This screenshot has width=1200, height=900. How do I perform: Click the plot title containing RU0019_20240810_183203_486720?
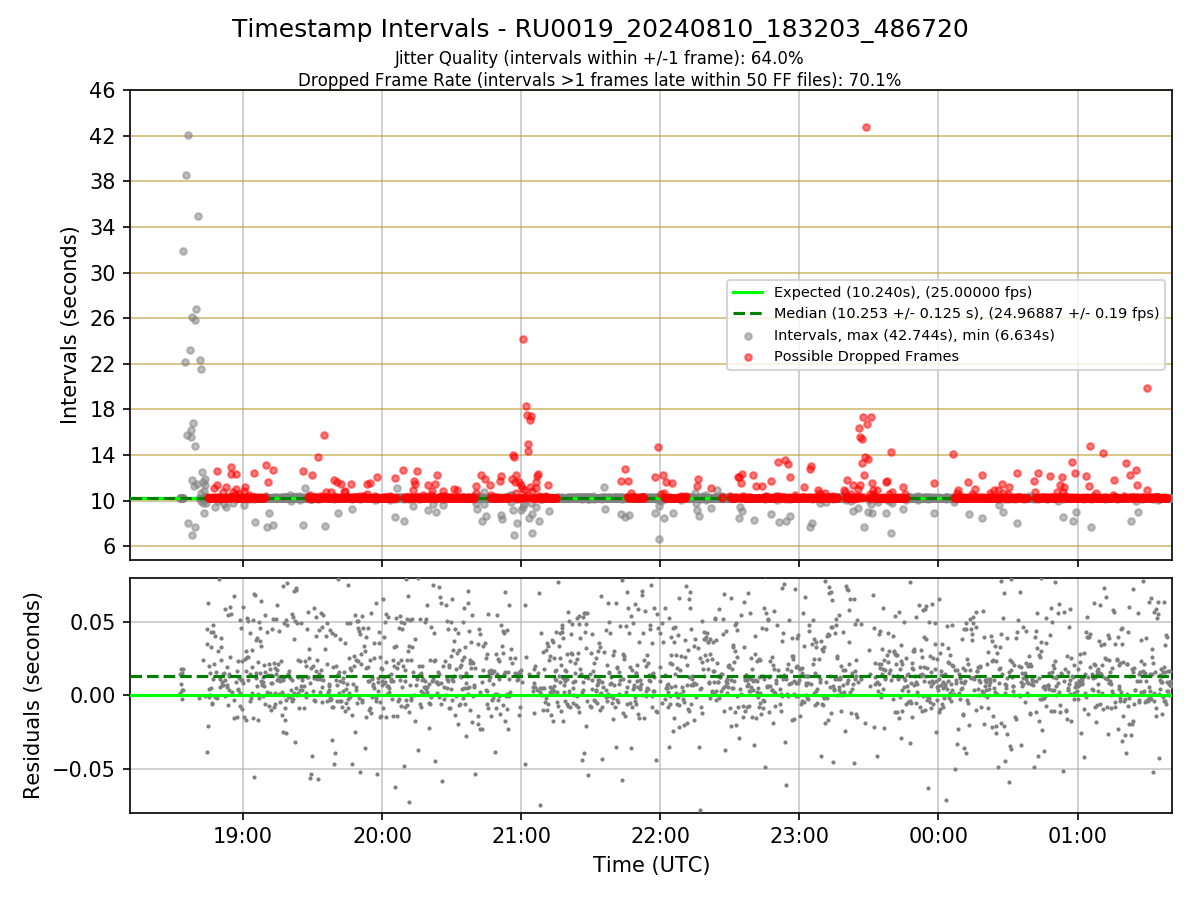coord(600,29)
